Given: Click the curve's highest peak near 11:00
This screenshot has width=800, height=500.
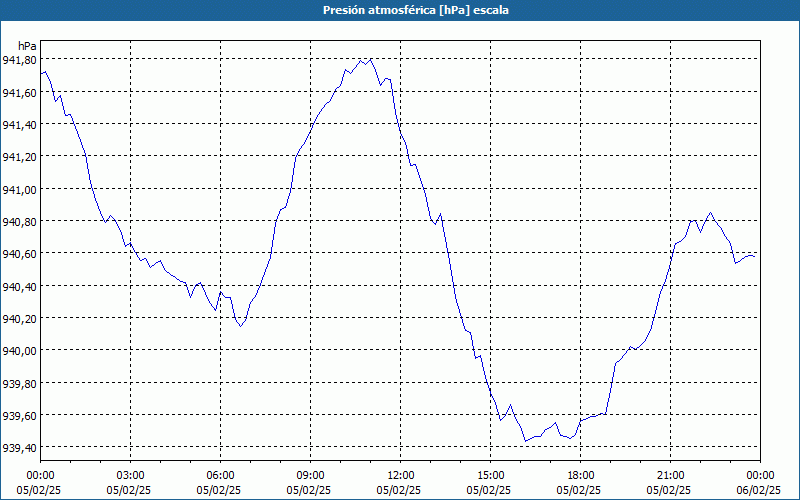Looking at the screenshot, I should pyautogui.click(x=371, y=58).
